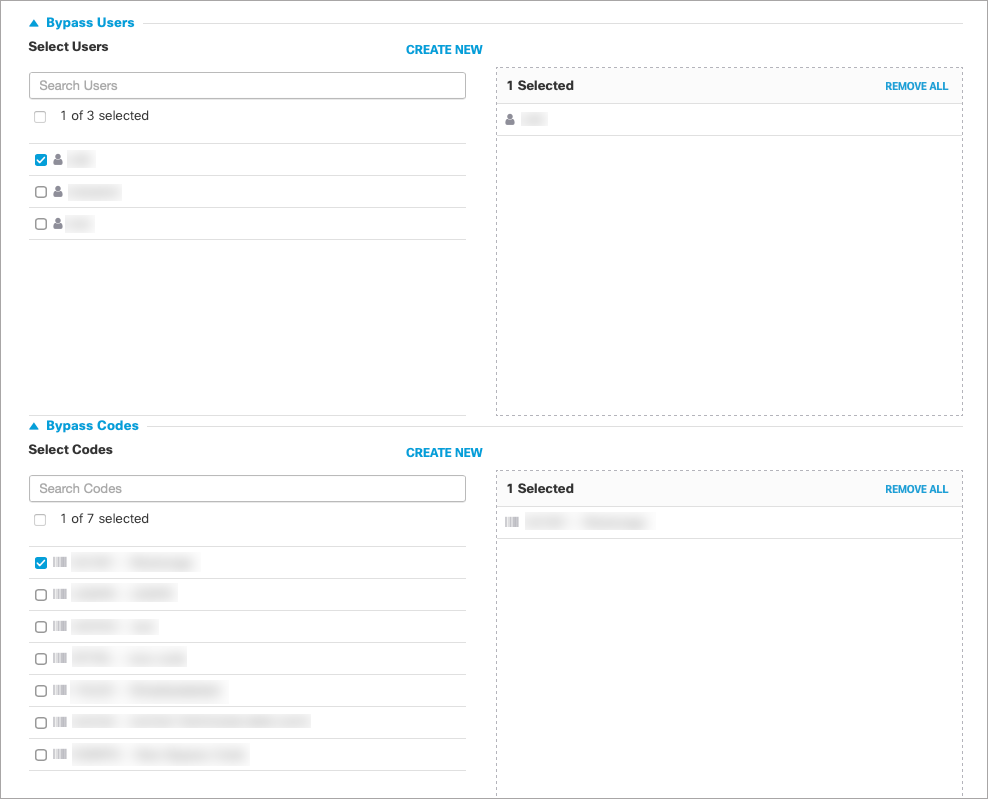Click the 'Select Users' heading
The width and height of the screenshot is (988, 799).
tap(68, 47)
